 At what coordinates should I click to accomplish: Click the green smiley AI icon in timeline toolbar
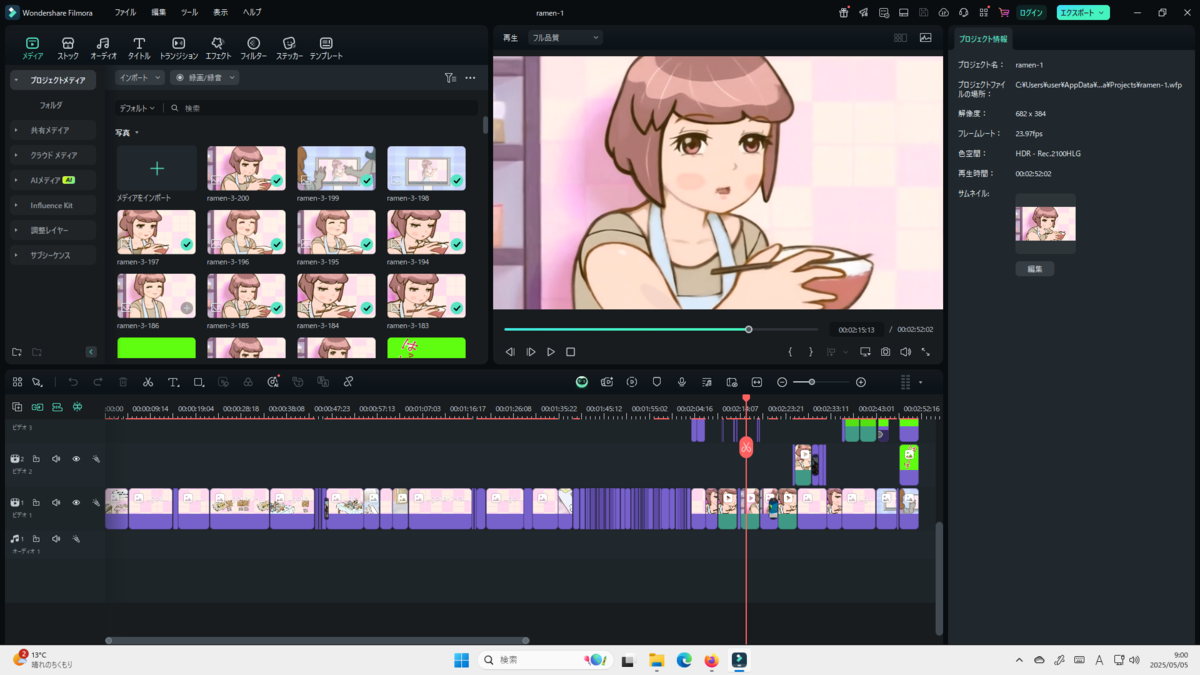[x=582, y=382]
